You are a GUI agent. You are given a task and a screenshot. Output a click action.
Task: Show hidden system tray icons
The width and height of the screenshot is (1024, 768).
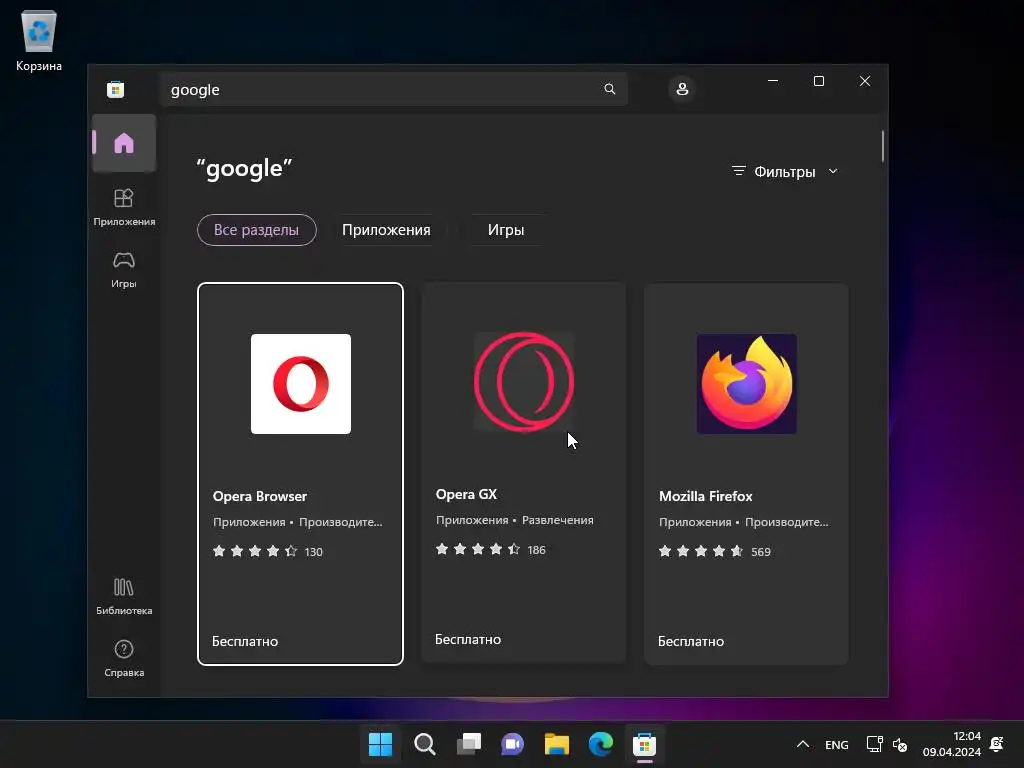pos(803,744)
